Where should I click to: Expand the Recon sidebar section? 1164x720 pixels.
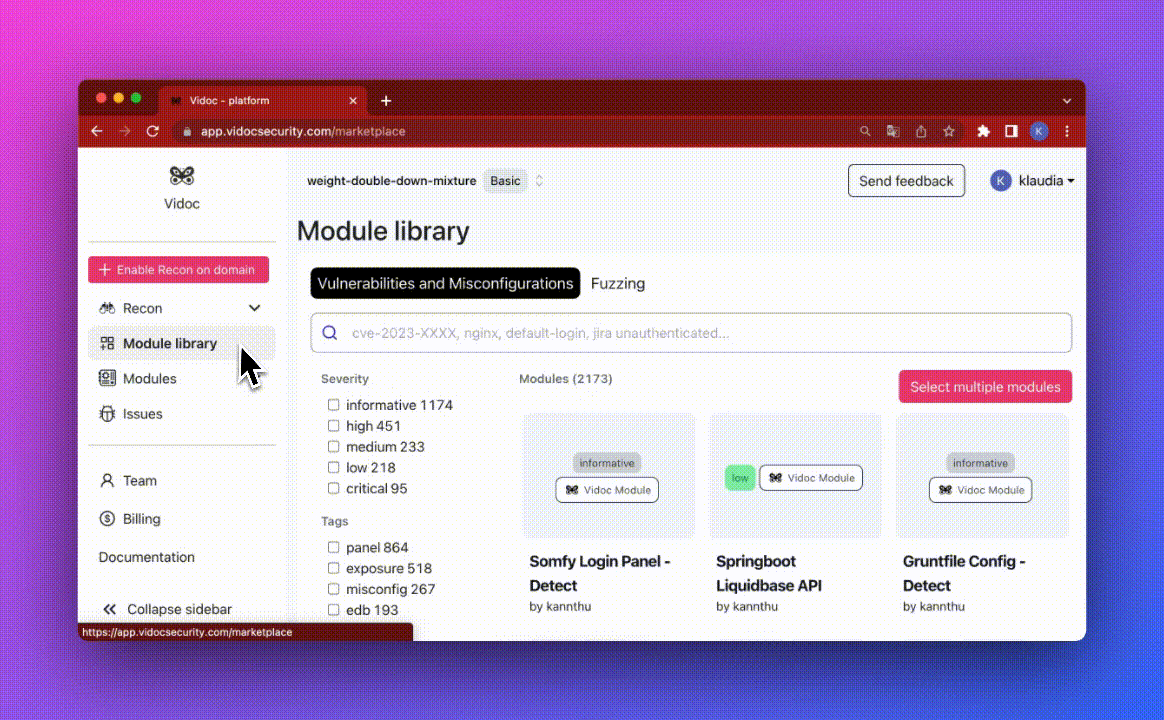point(254,308)
